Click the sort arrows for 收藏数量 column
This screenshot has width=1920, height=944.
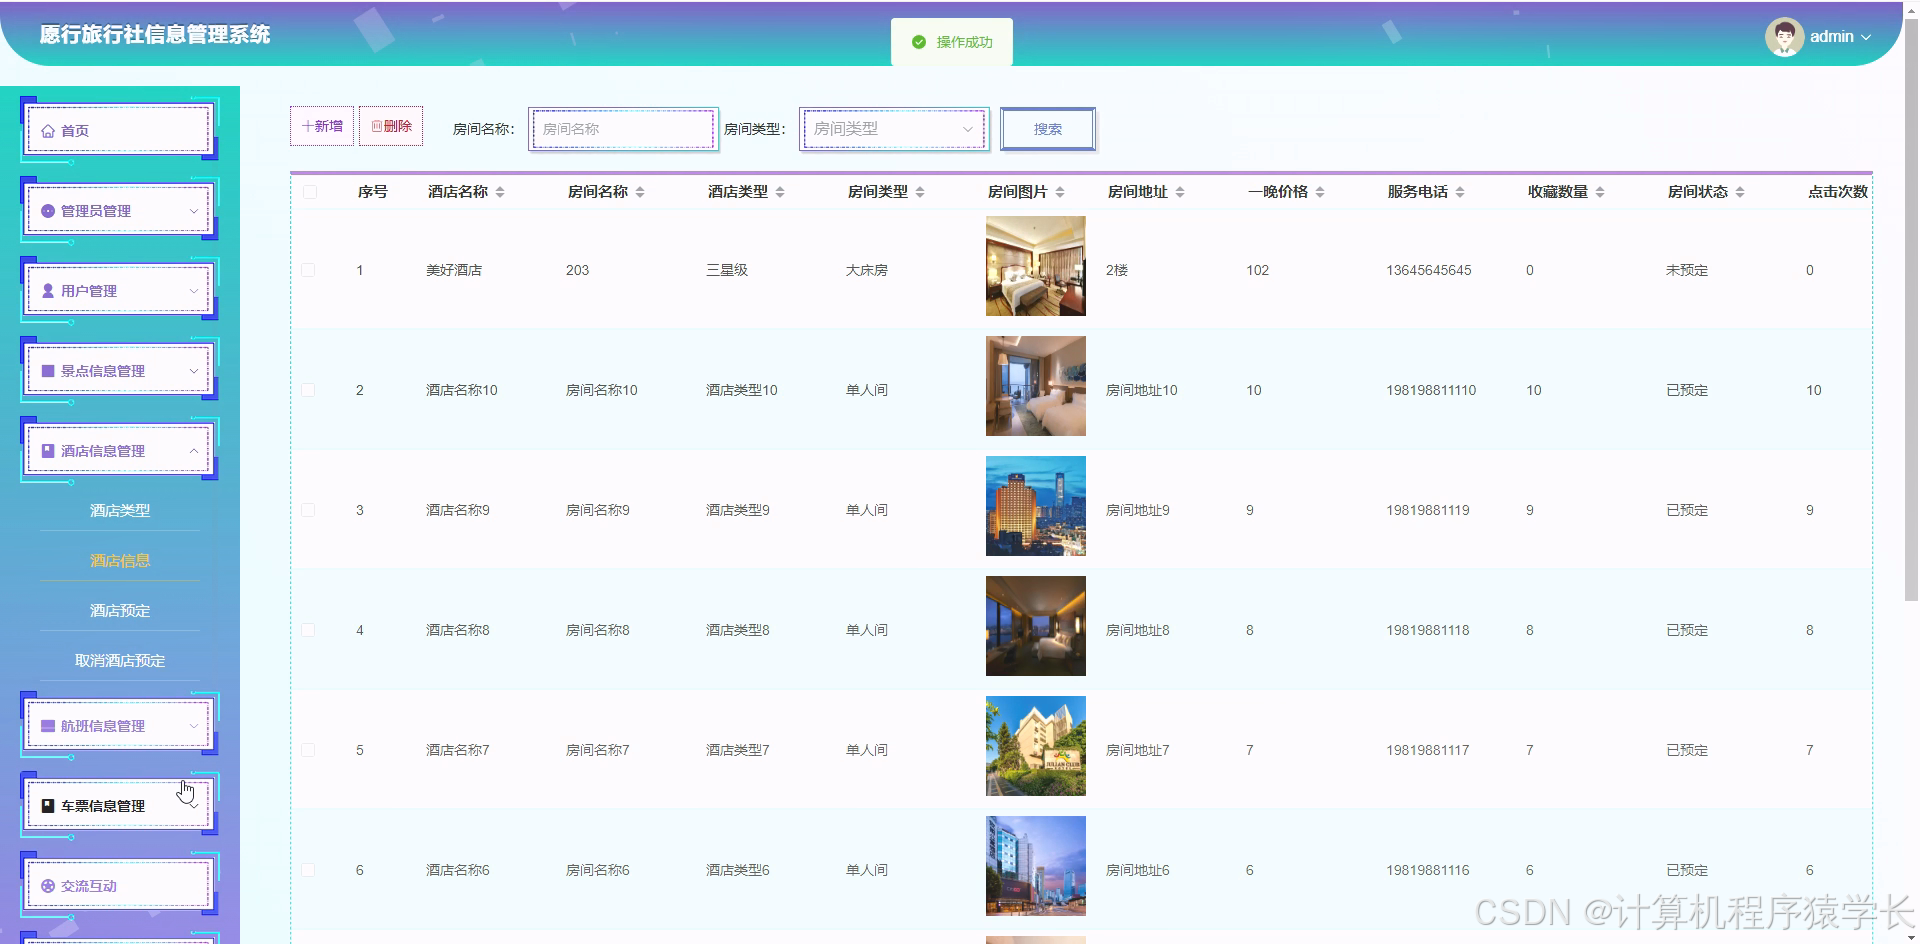click(x=1600, y=192)
